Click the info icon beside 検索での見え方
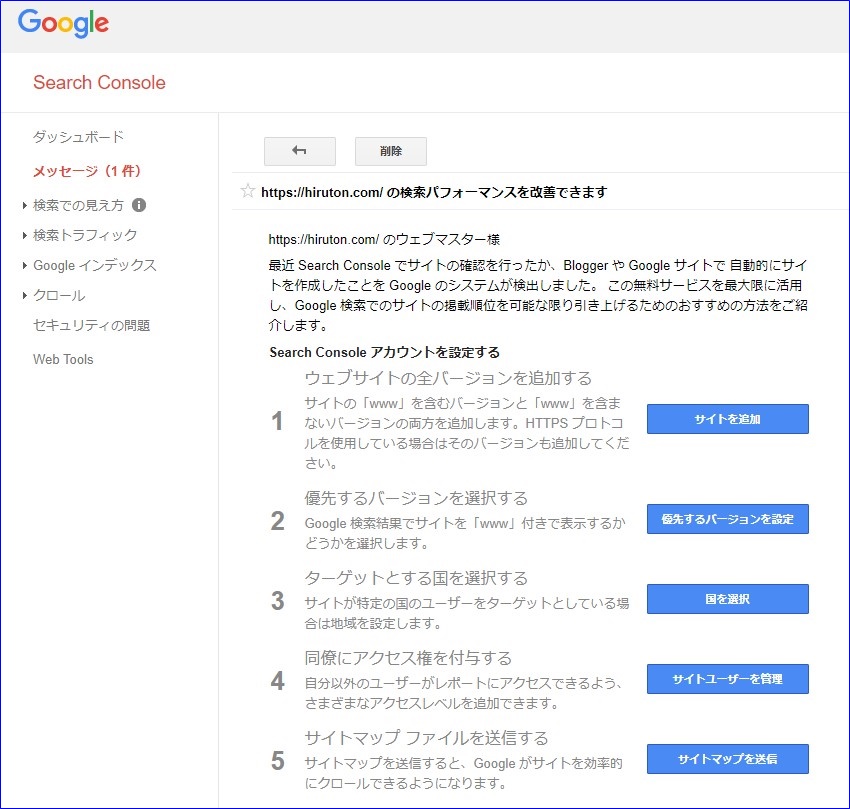Viewport: 850px width, 809px height. 139,205
